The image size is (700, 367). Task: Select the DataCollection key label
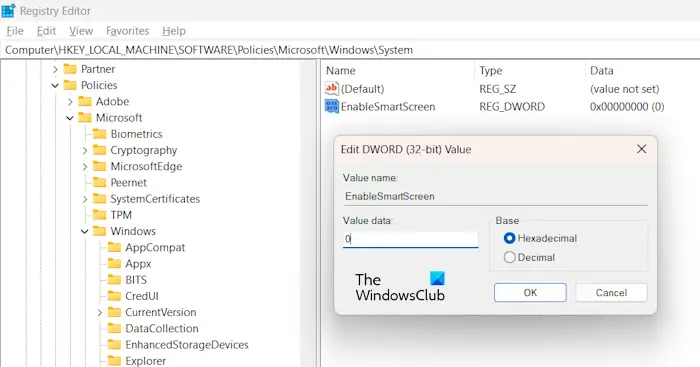[162, 329]
